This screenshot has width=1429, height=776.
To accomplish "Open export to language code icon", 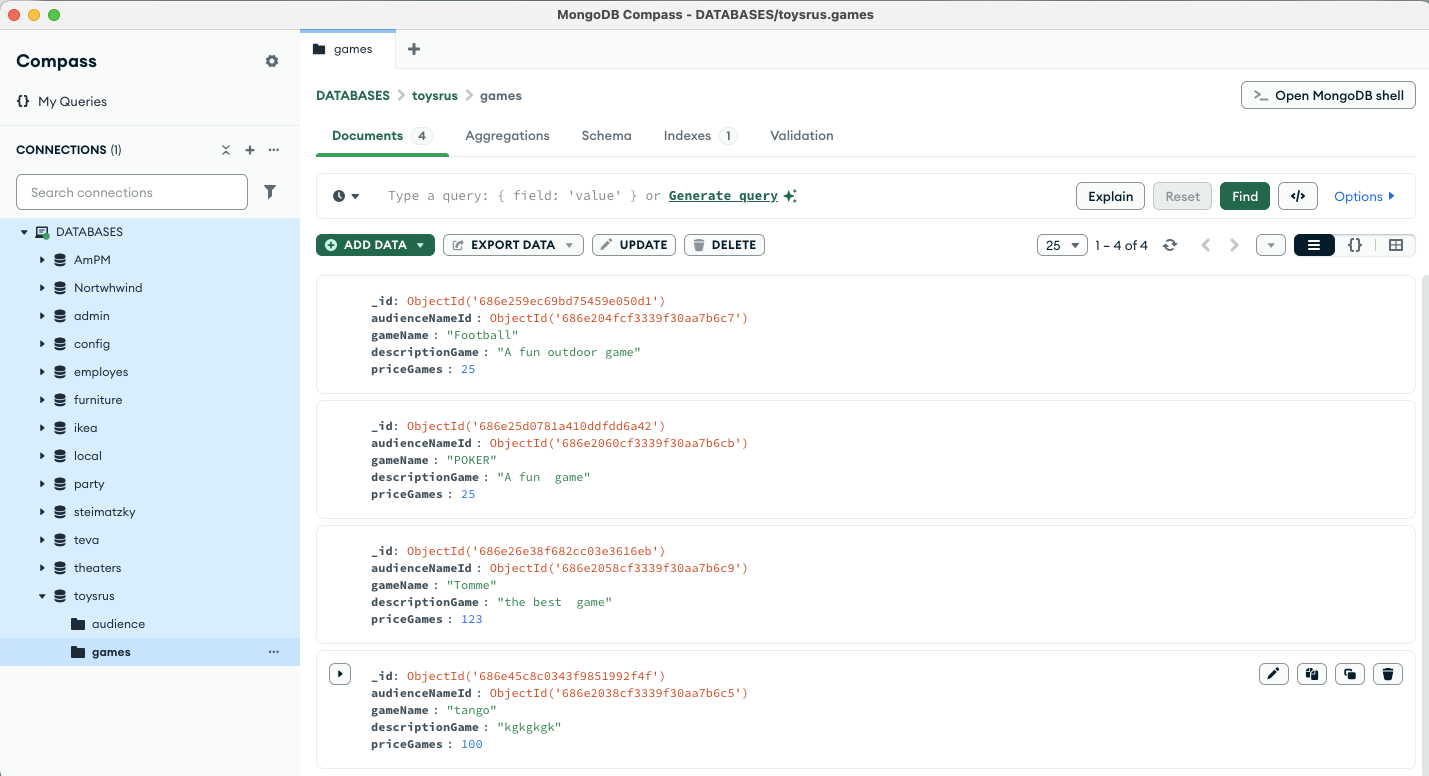I will click(1298, 196).
